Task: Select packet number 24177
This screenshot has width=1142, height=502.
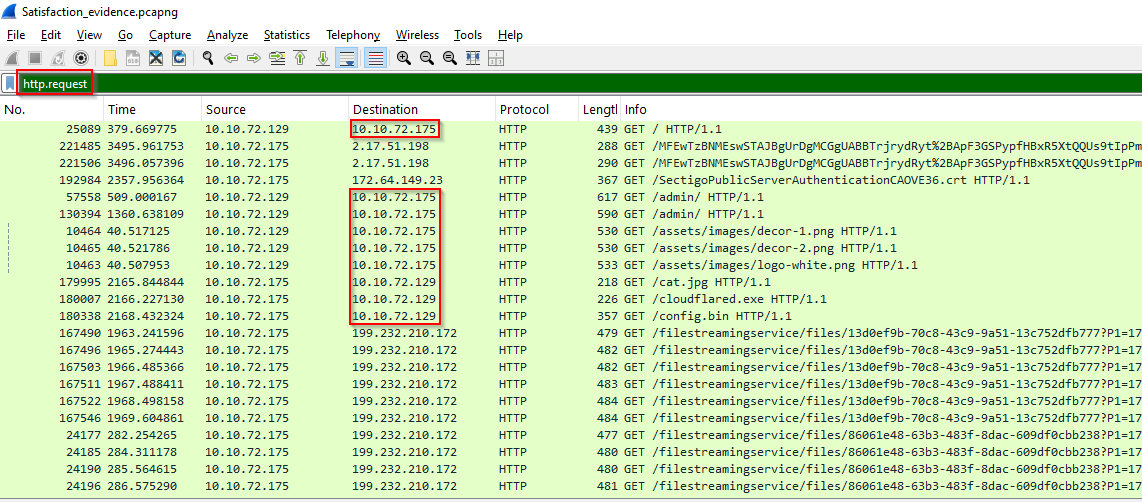Action: coord(571,435)
